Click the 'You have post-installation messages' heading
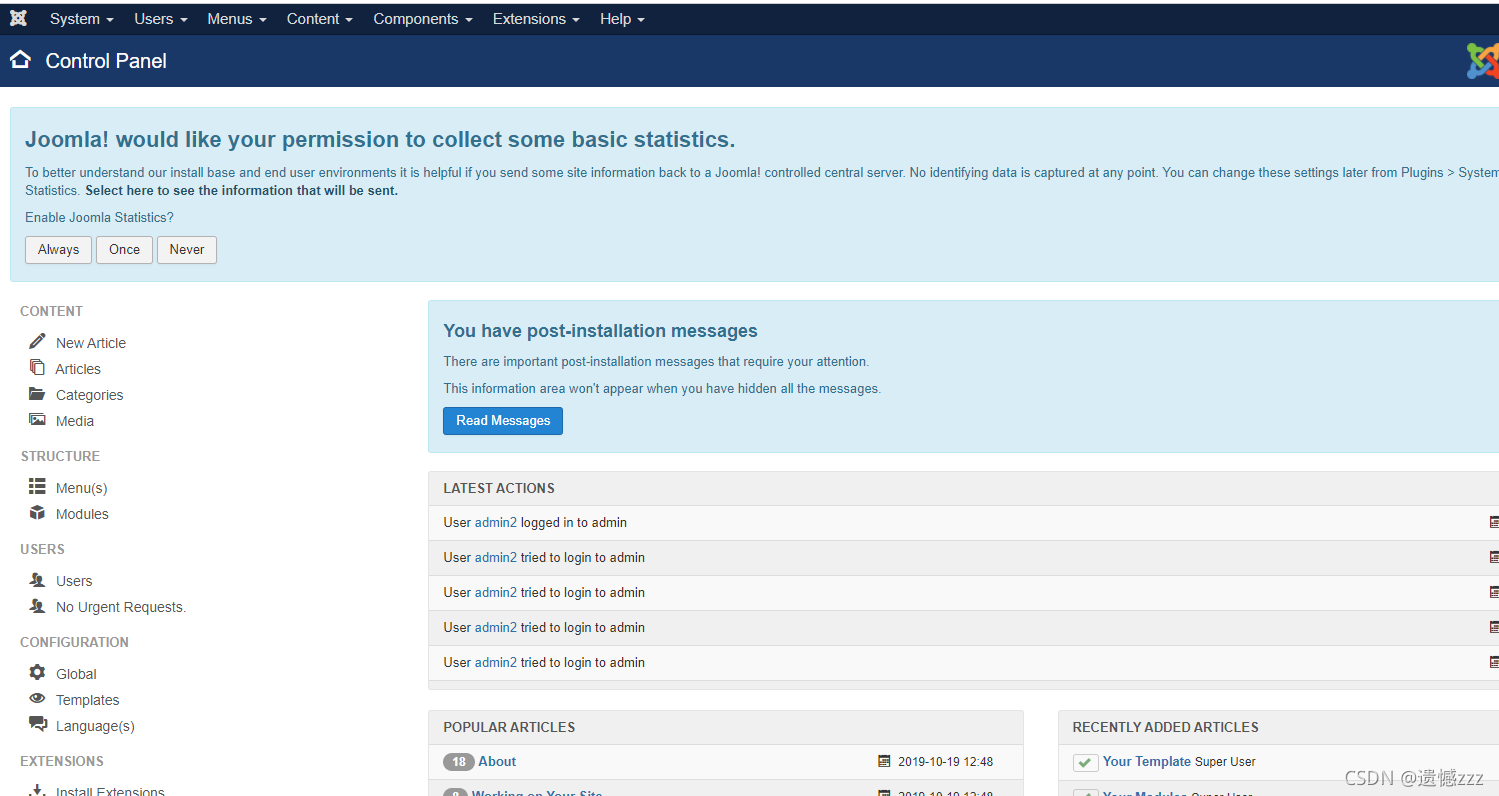 [x=600, y=331]
